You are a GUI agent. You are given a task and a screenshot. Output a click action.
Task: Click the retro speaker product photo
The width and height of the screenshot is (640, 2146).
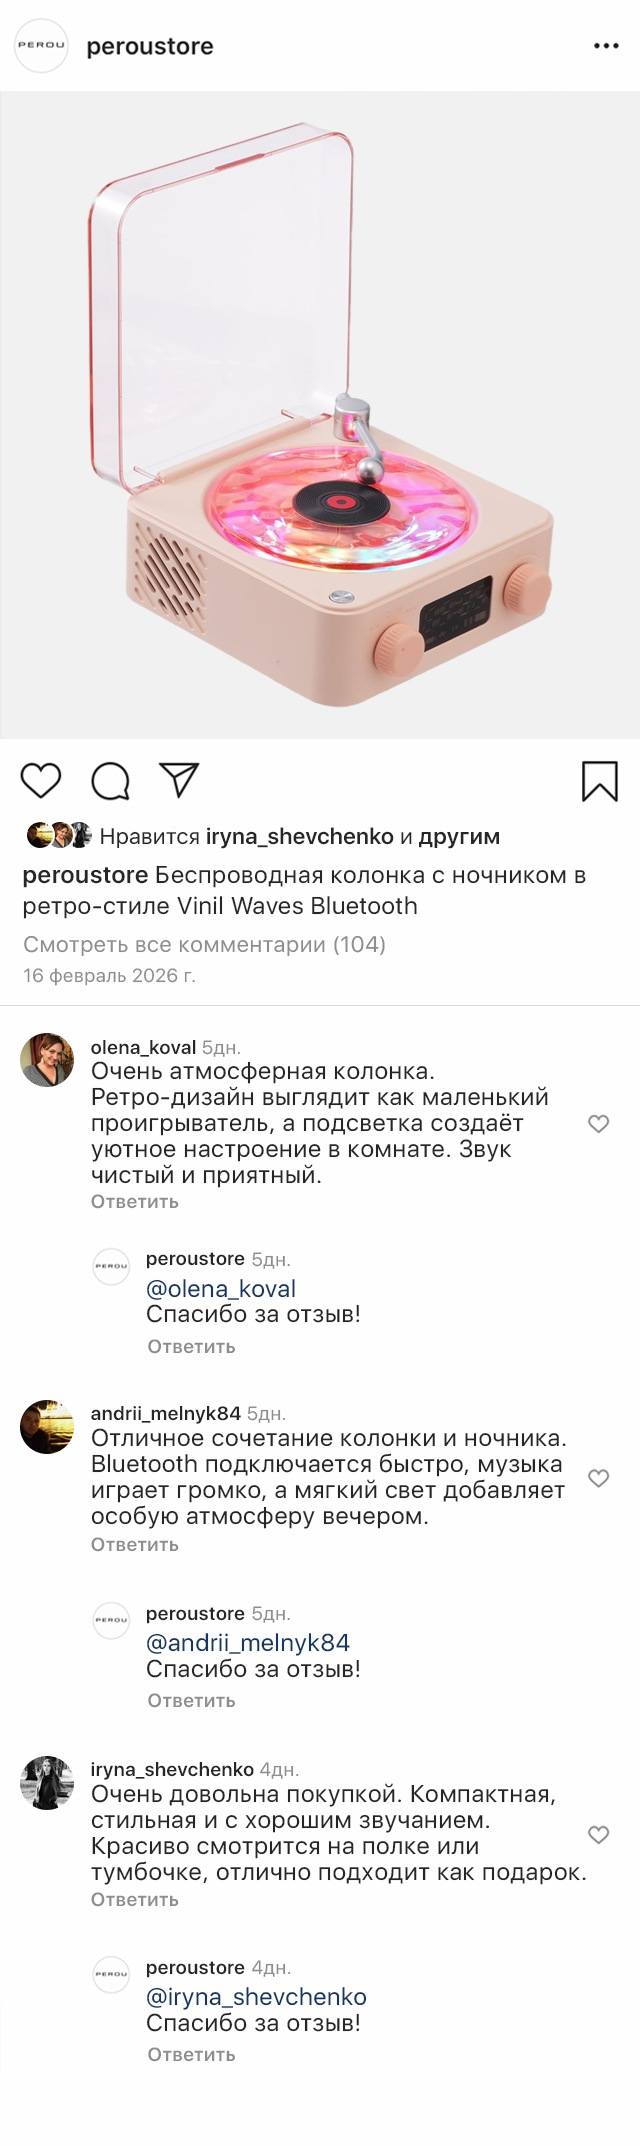pos(320,415)
